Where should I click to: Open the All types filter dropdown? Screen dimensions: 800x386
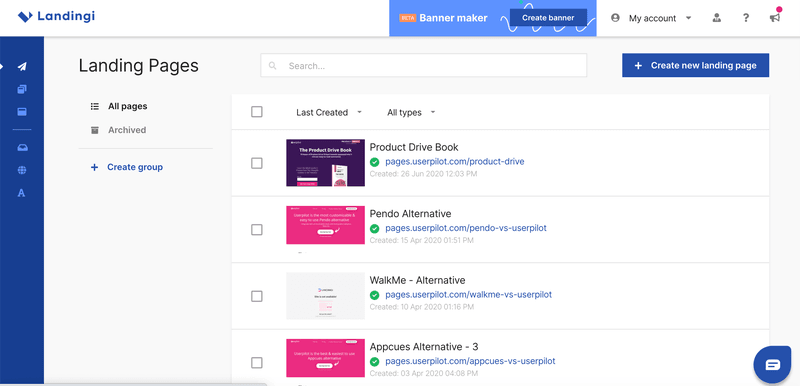click(x=411, y=113)
